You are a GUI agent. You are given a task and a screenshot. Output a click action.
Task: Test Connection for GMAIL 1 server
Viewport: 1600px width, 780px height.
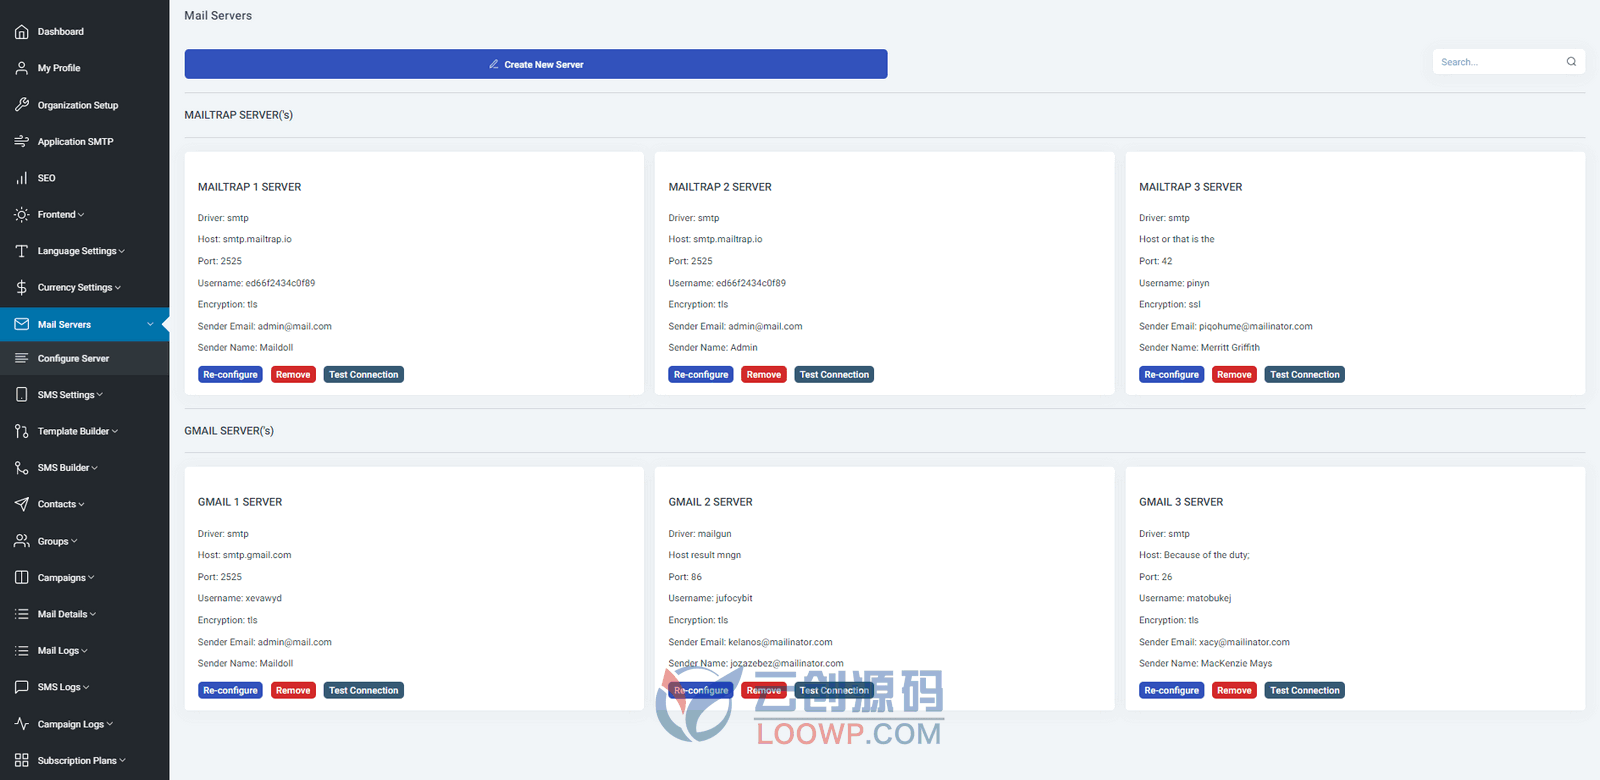click(364, 691)
